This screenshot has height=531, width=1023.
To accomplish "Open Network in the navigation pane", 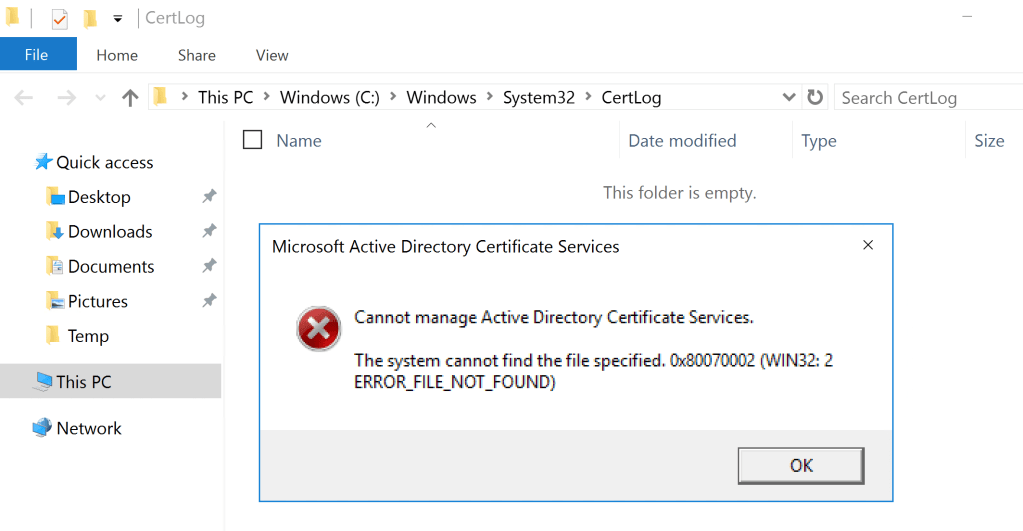I will pos(88,428).
